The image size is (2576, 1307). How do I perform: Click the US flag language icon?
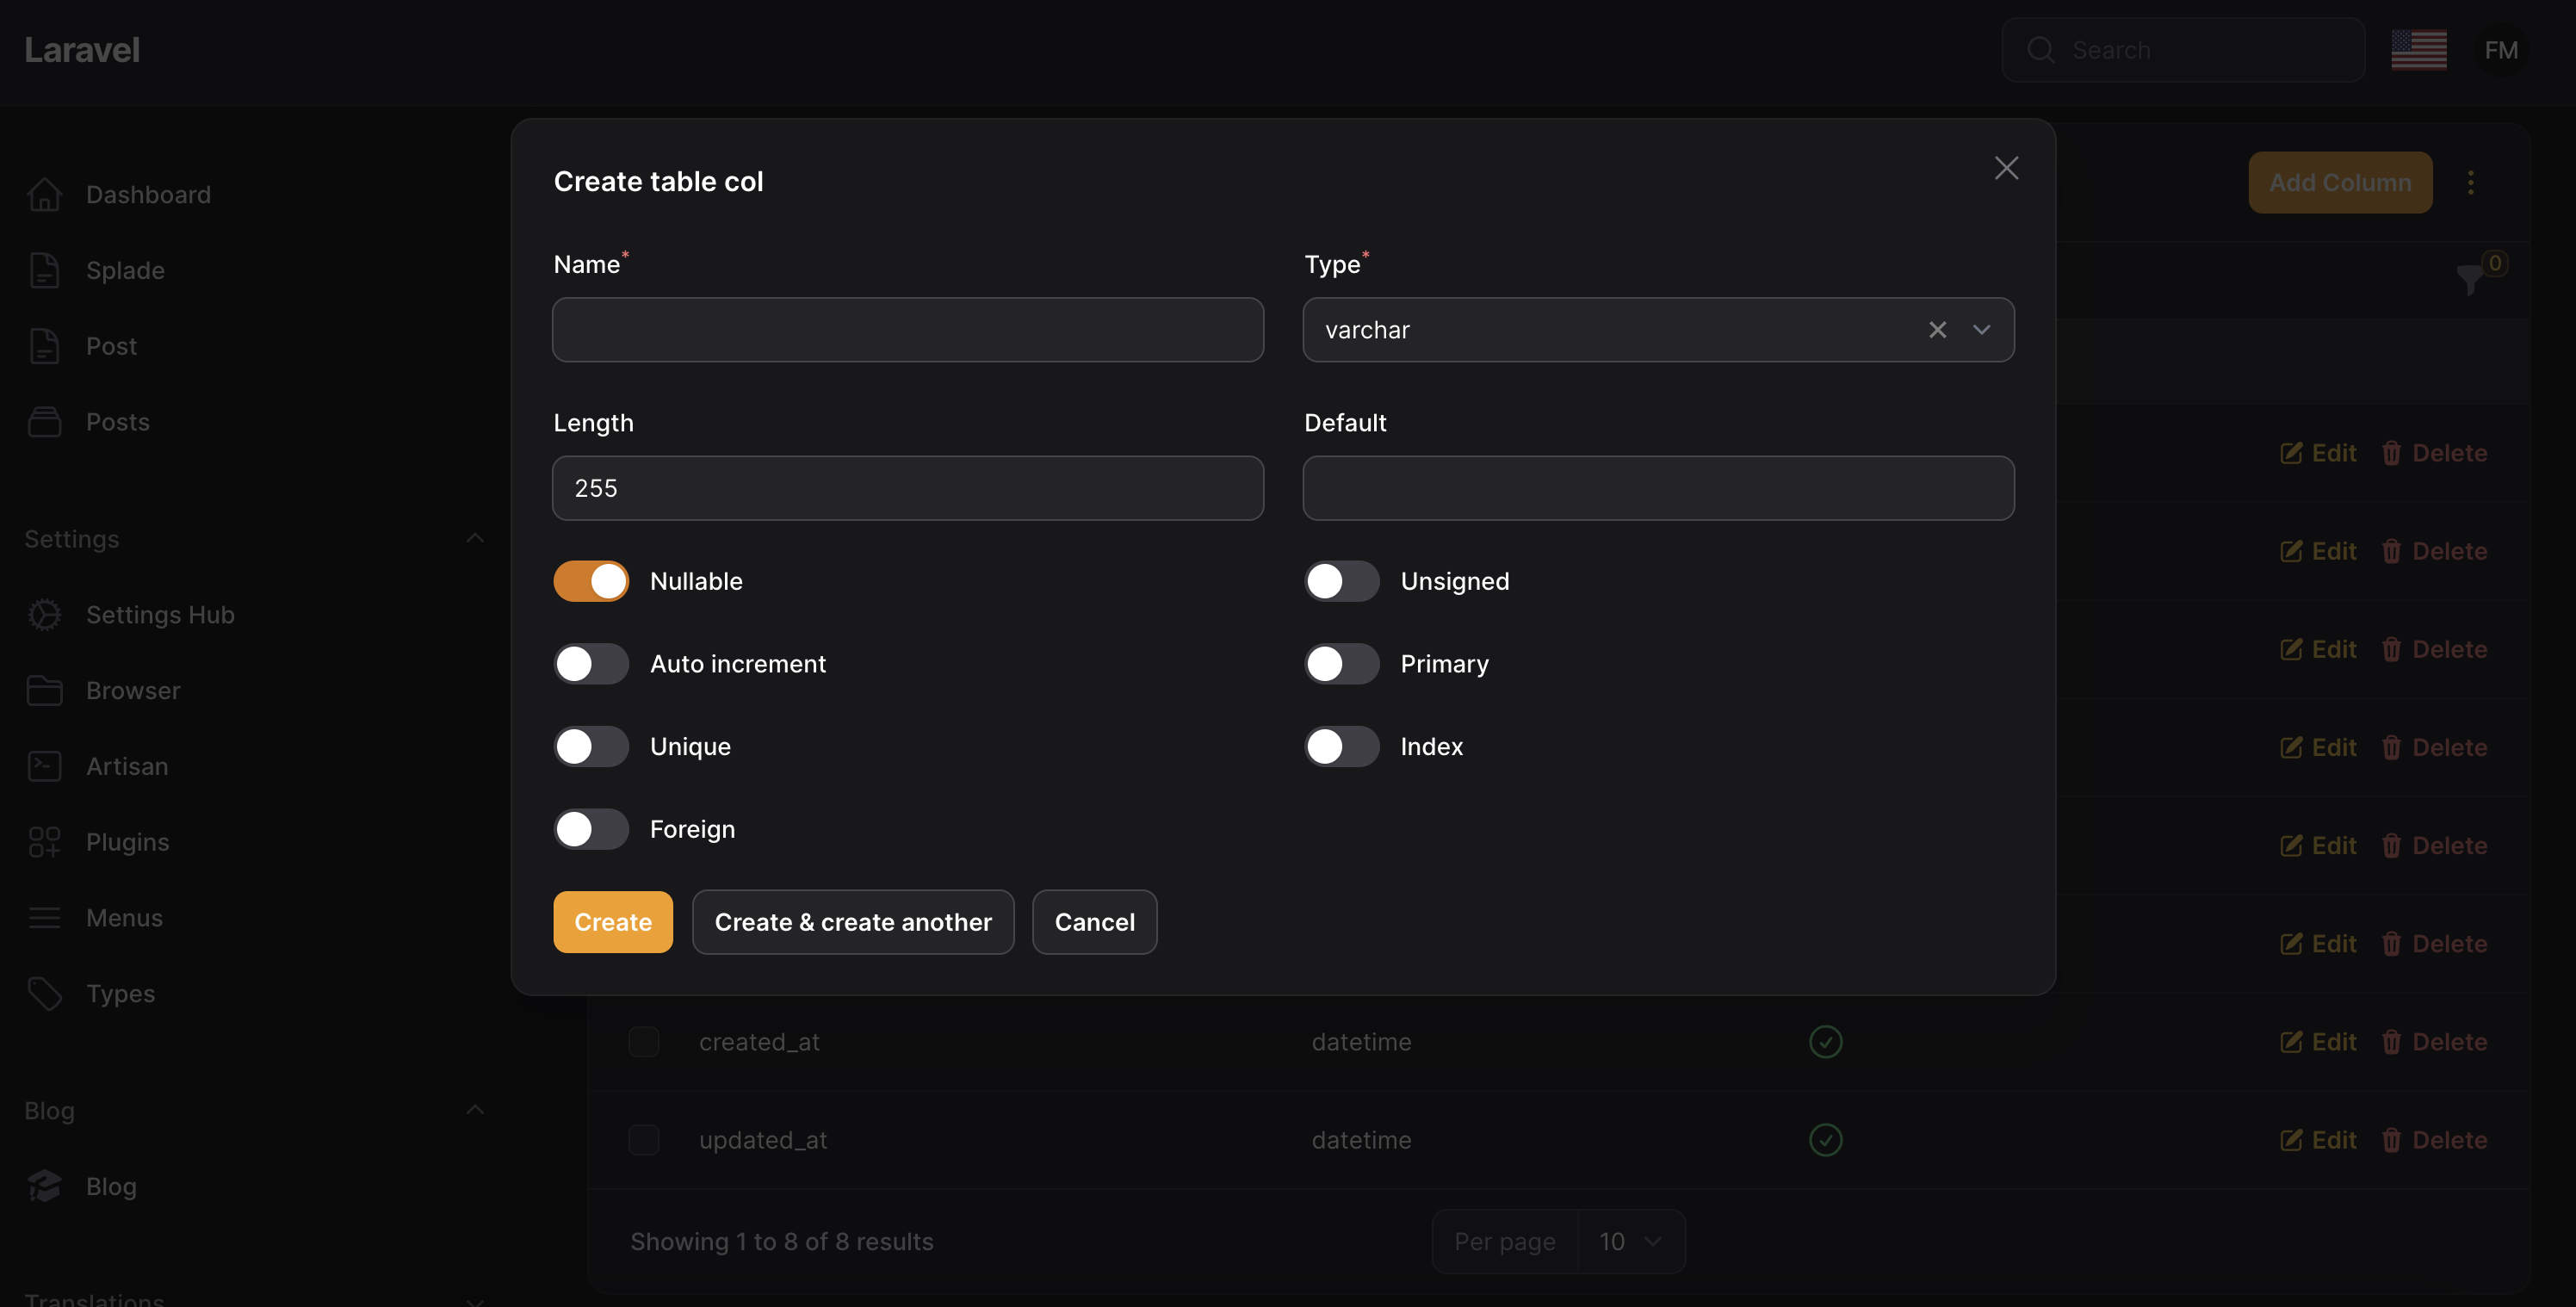click(2418, 50)
